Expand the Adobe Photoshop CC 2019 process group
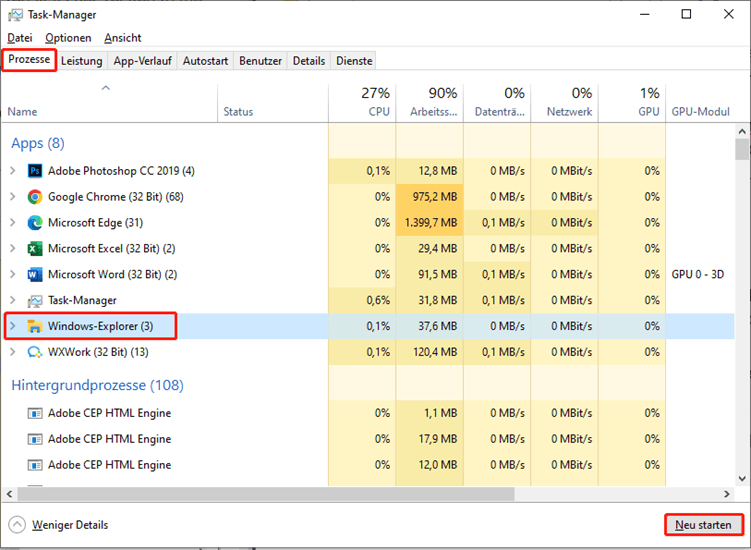This screenshot has height=550, width=751. point(13,171)
